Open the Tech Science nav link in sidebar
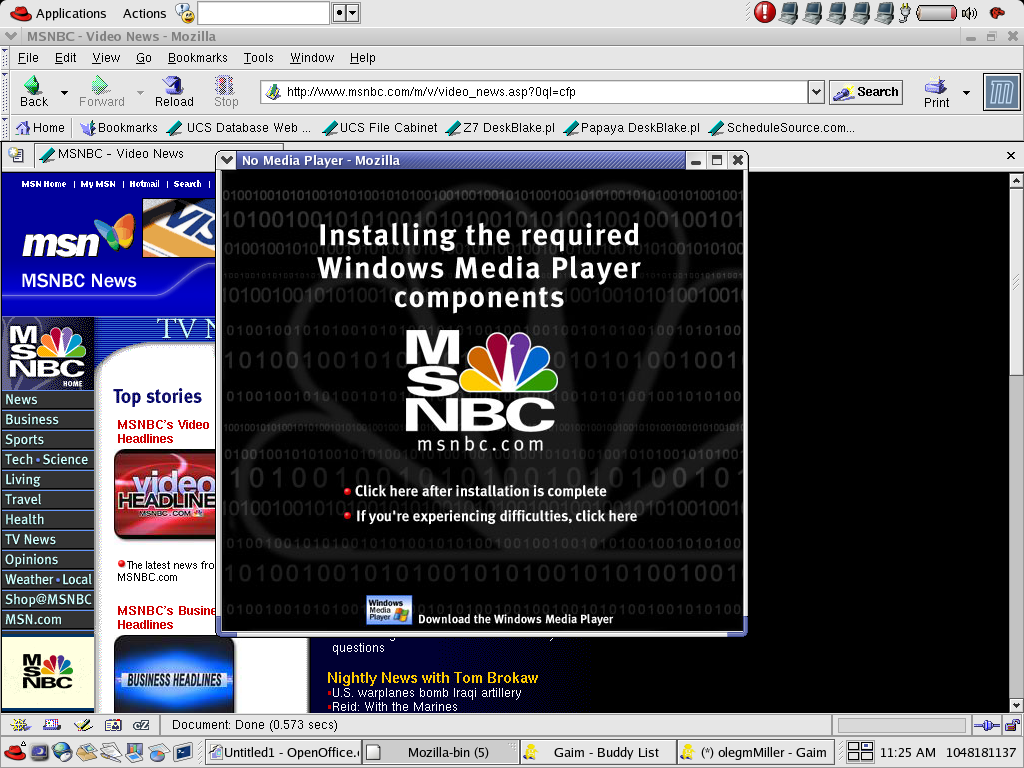This screenshot has height=768, width=1024. [47, 460]
